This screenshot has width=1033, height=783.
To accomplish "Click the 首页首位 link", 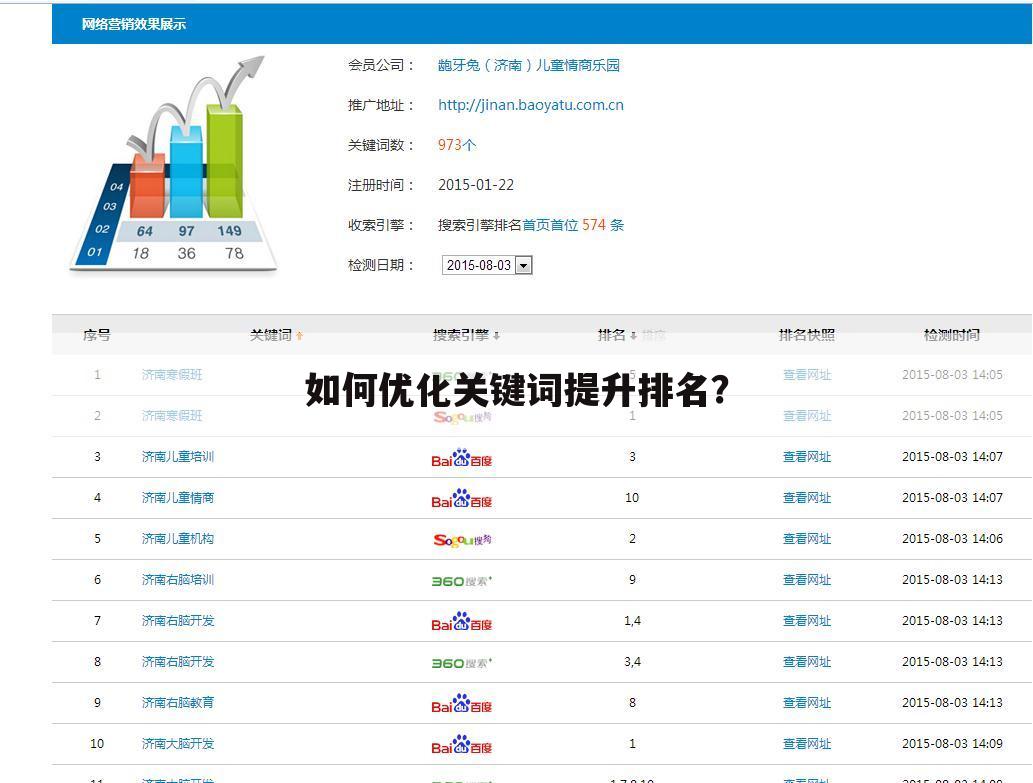I will [550, 225].
